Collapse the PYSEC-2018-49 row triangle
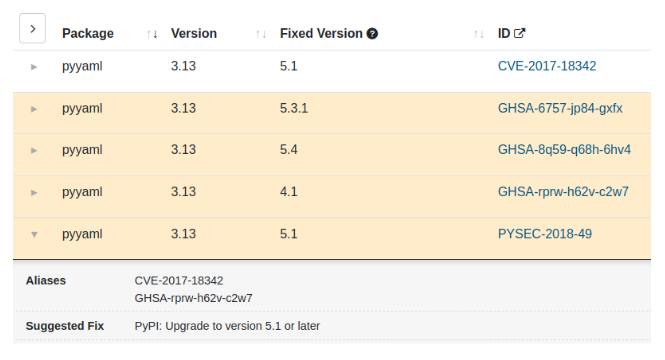 click(x=34, y=234)
